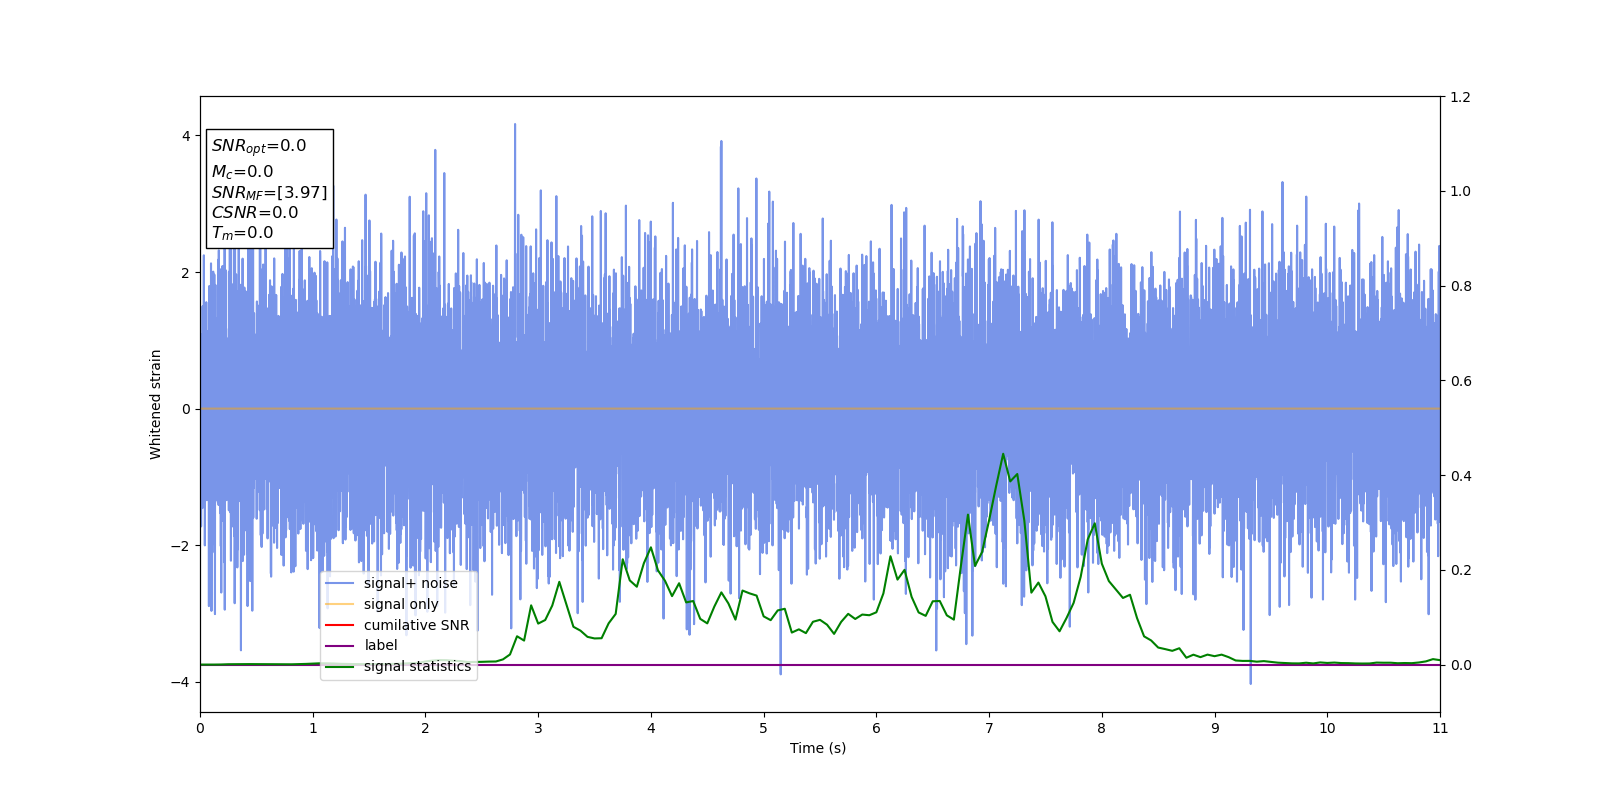The height and width of the screenshot is (800, 1600).
Task: Click the red line sample beside 'cumilative SNR'
Action: click(340, 626)
